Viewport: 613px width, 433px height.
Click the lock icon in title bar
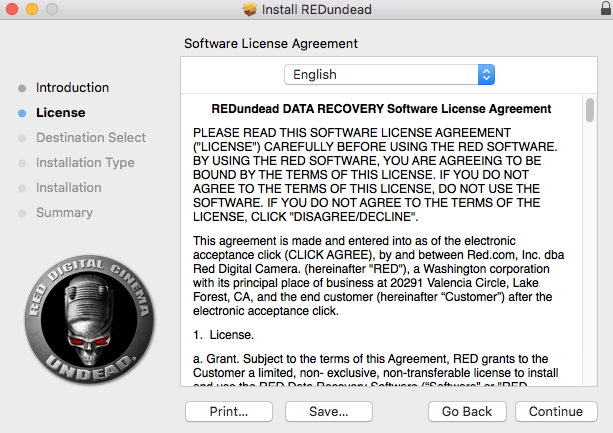(606, 8)
